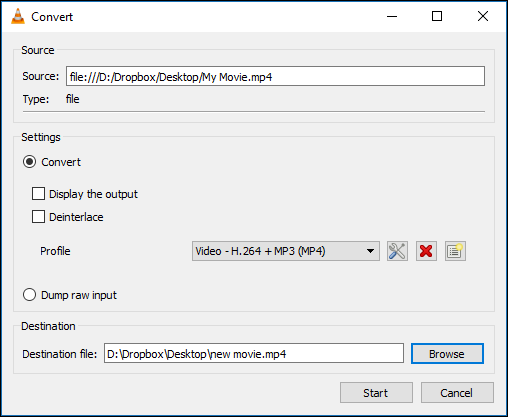Focus the Destination file text field
Image resolution: width=508 pixels, height=417 pixels.
(254, 353)
